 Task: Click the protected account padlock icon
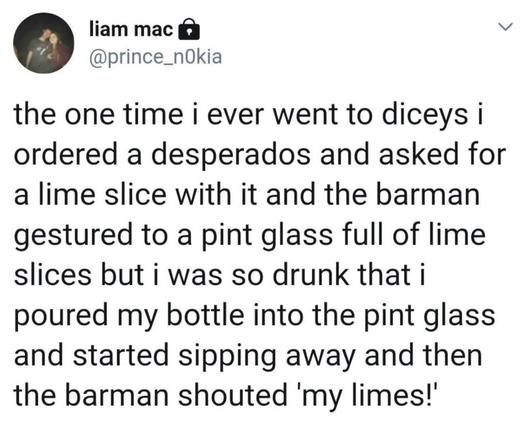189,29
